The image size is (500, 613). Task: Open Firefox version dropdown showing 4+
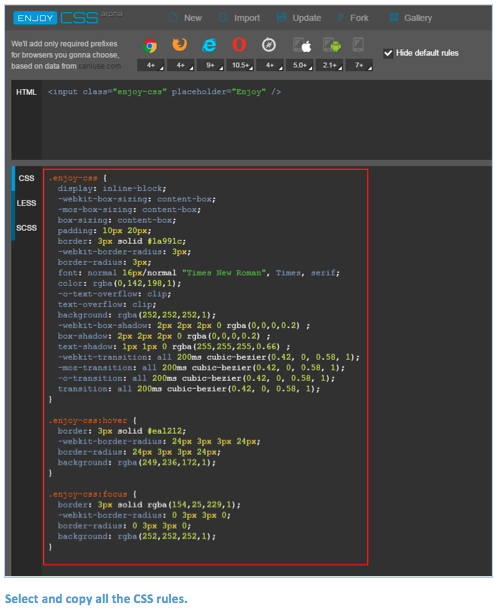(181, 65)
